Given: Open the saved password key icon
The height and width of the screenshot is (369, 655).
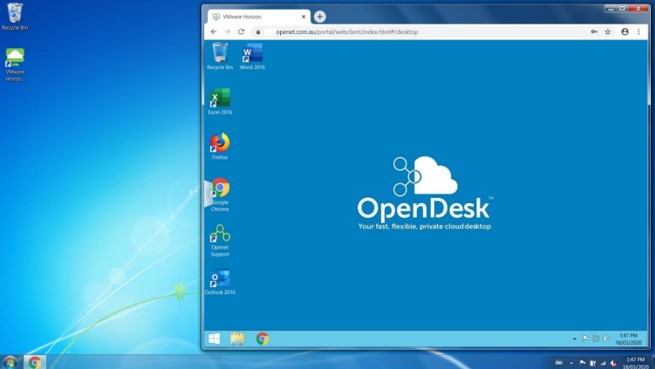Looking at the screenshot, I should [594, 32].
